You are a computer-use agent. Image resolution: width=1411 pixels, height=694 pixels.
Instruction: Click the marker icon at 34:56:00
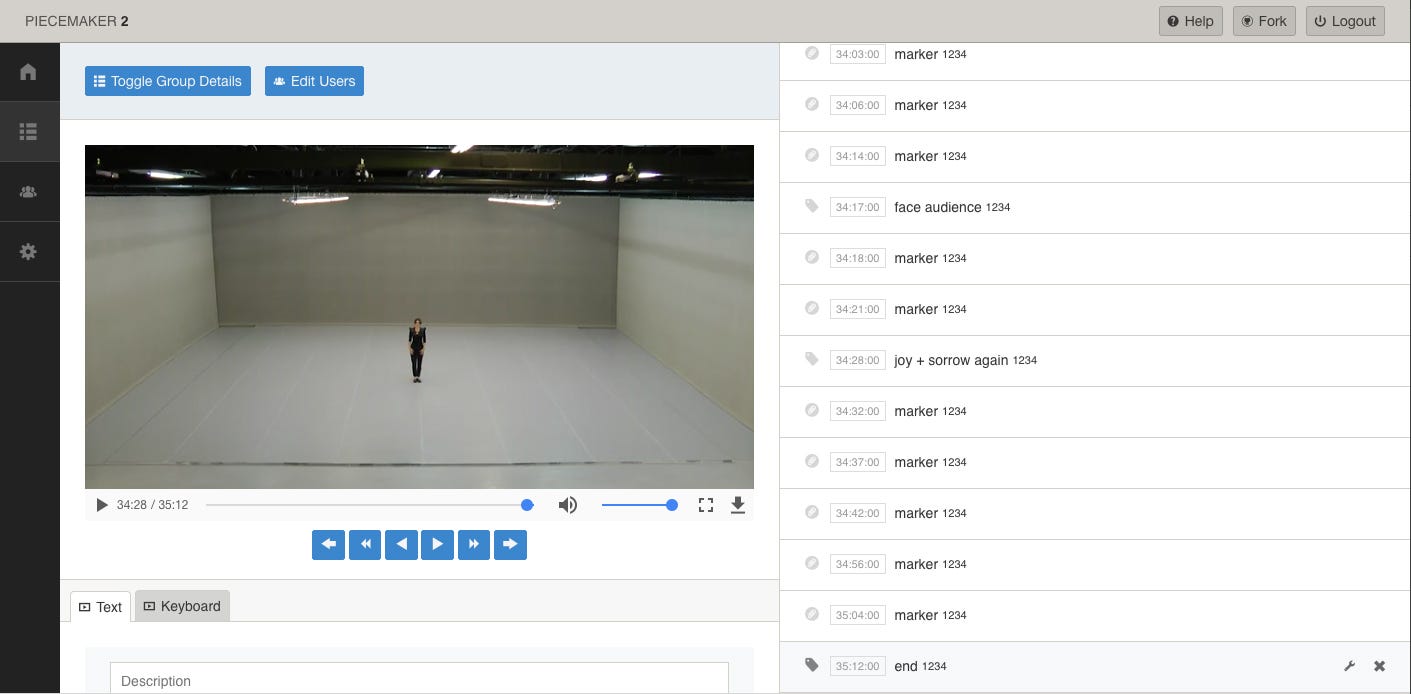tap(812, 563)
